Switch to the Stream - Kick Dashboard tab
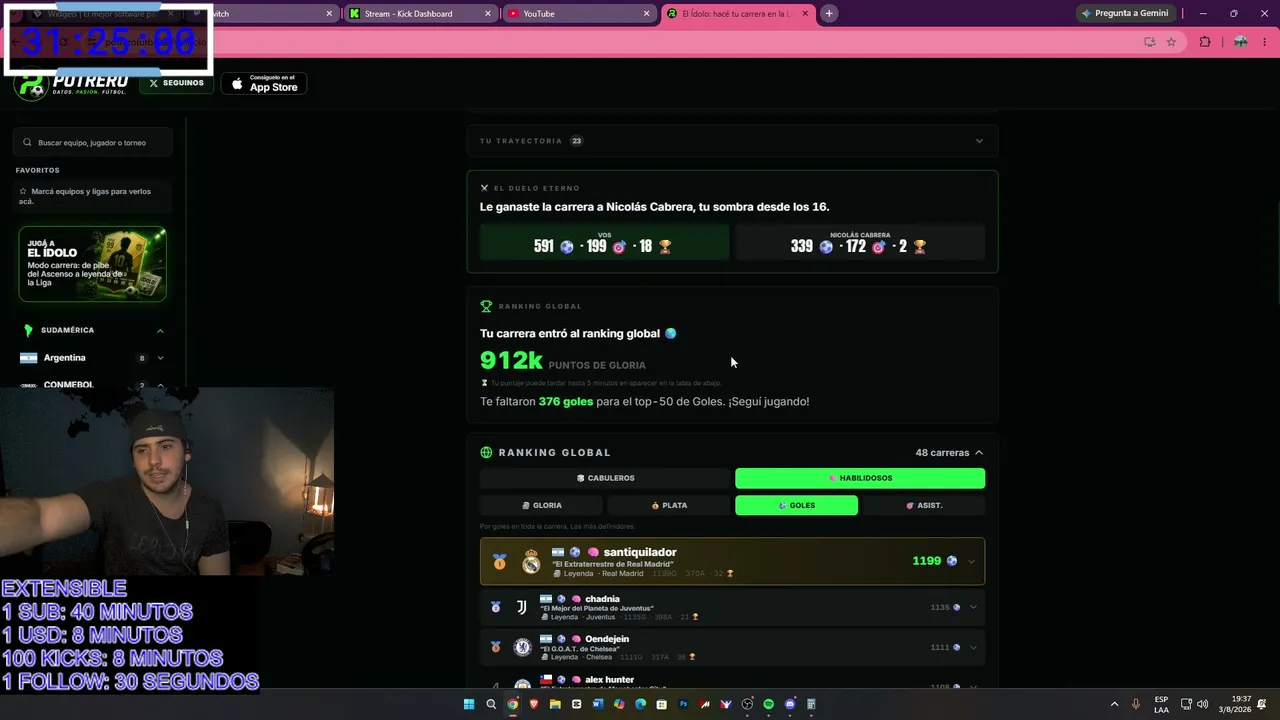 (x=420, y=14)
